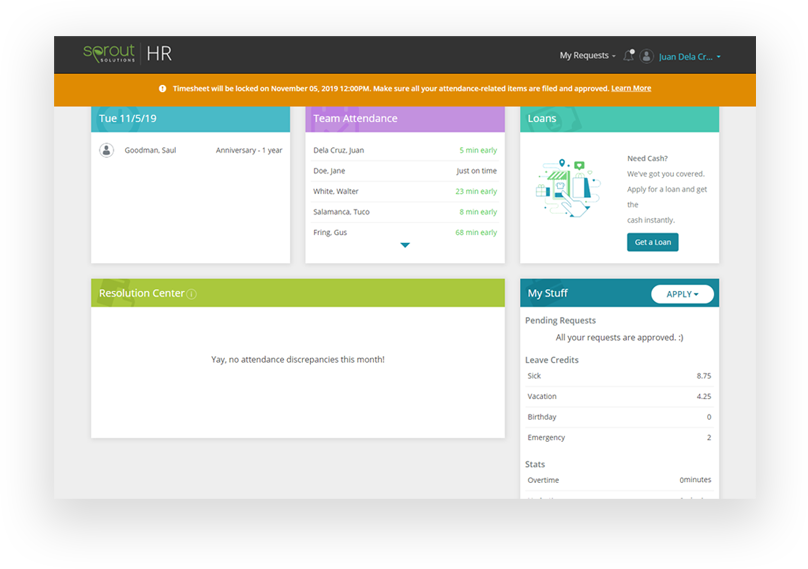Click the user profile avatar in header
The height and width of the screenshot is (569, 808).
[x=647, y=56]
